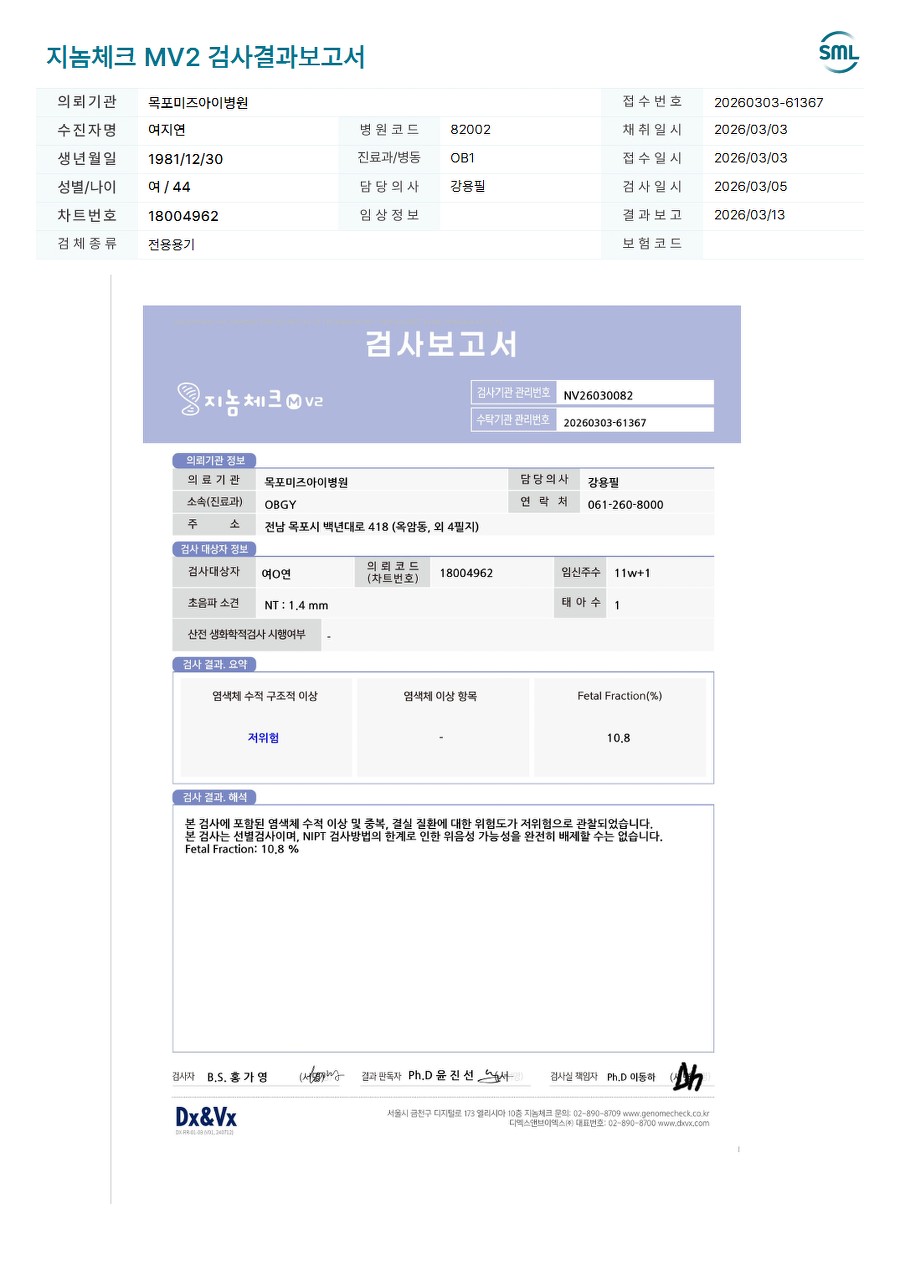Screen dimensions: 900x1271
Task: Select the 소속(진료과) value OBGY
Action: tap(280, 505)
